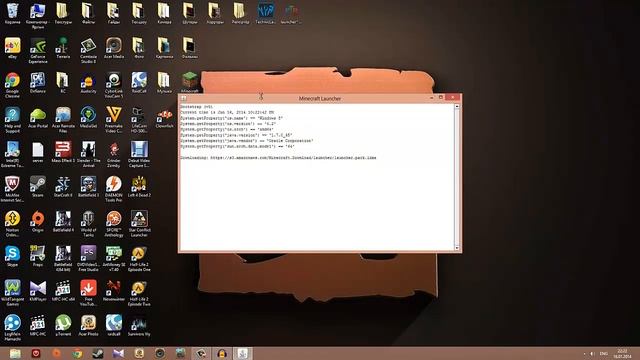
Task: Click inside the Minecraft Launcher log text area
Action: coord(317,177)
